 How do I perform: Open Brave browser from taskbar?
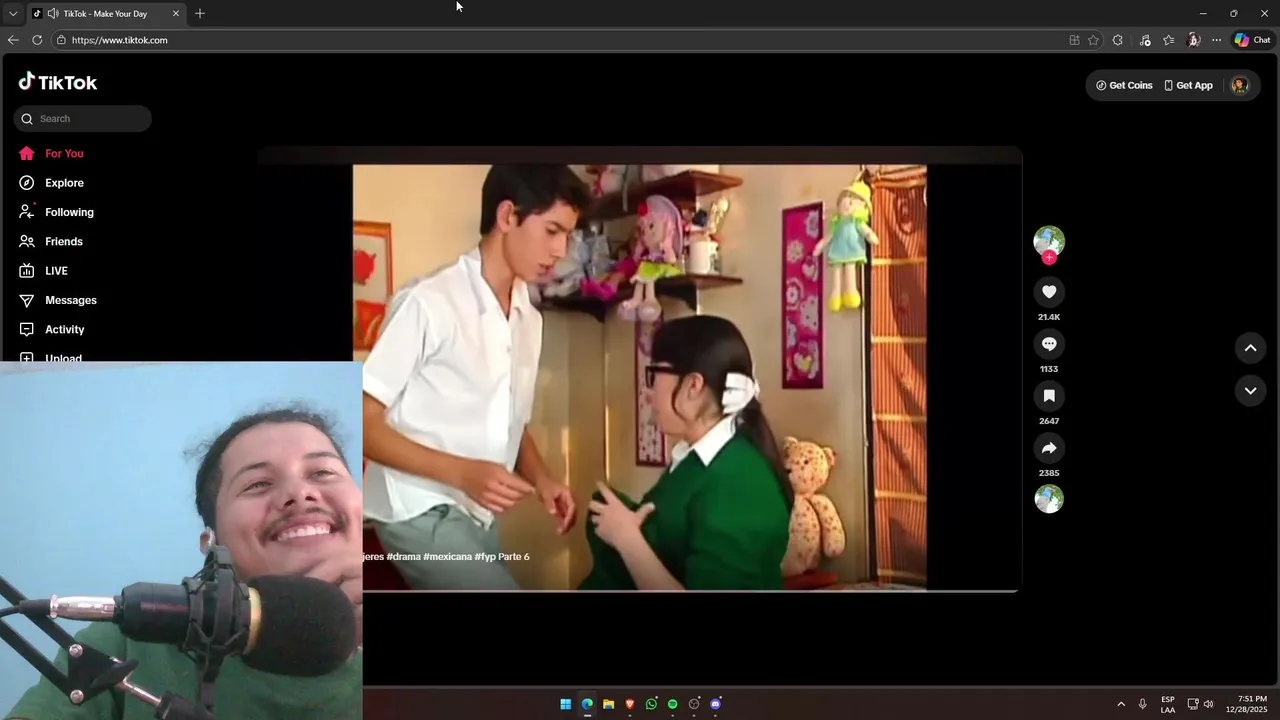(x=630, y=704)
